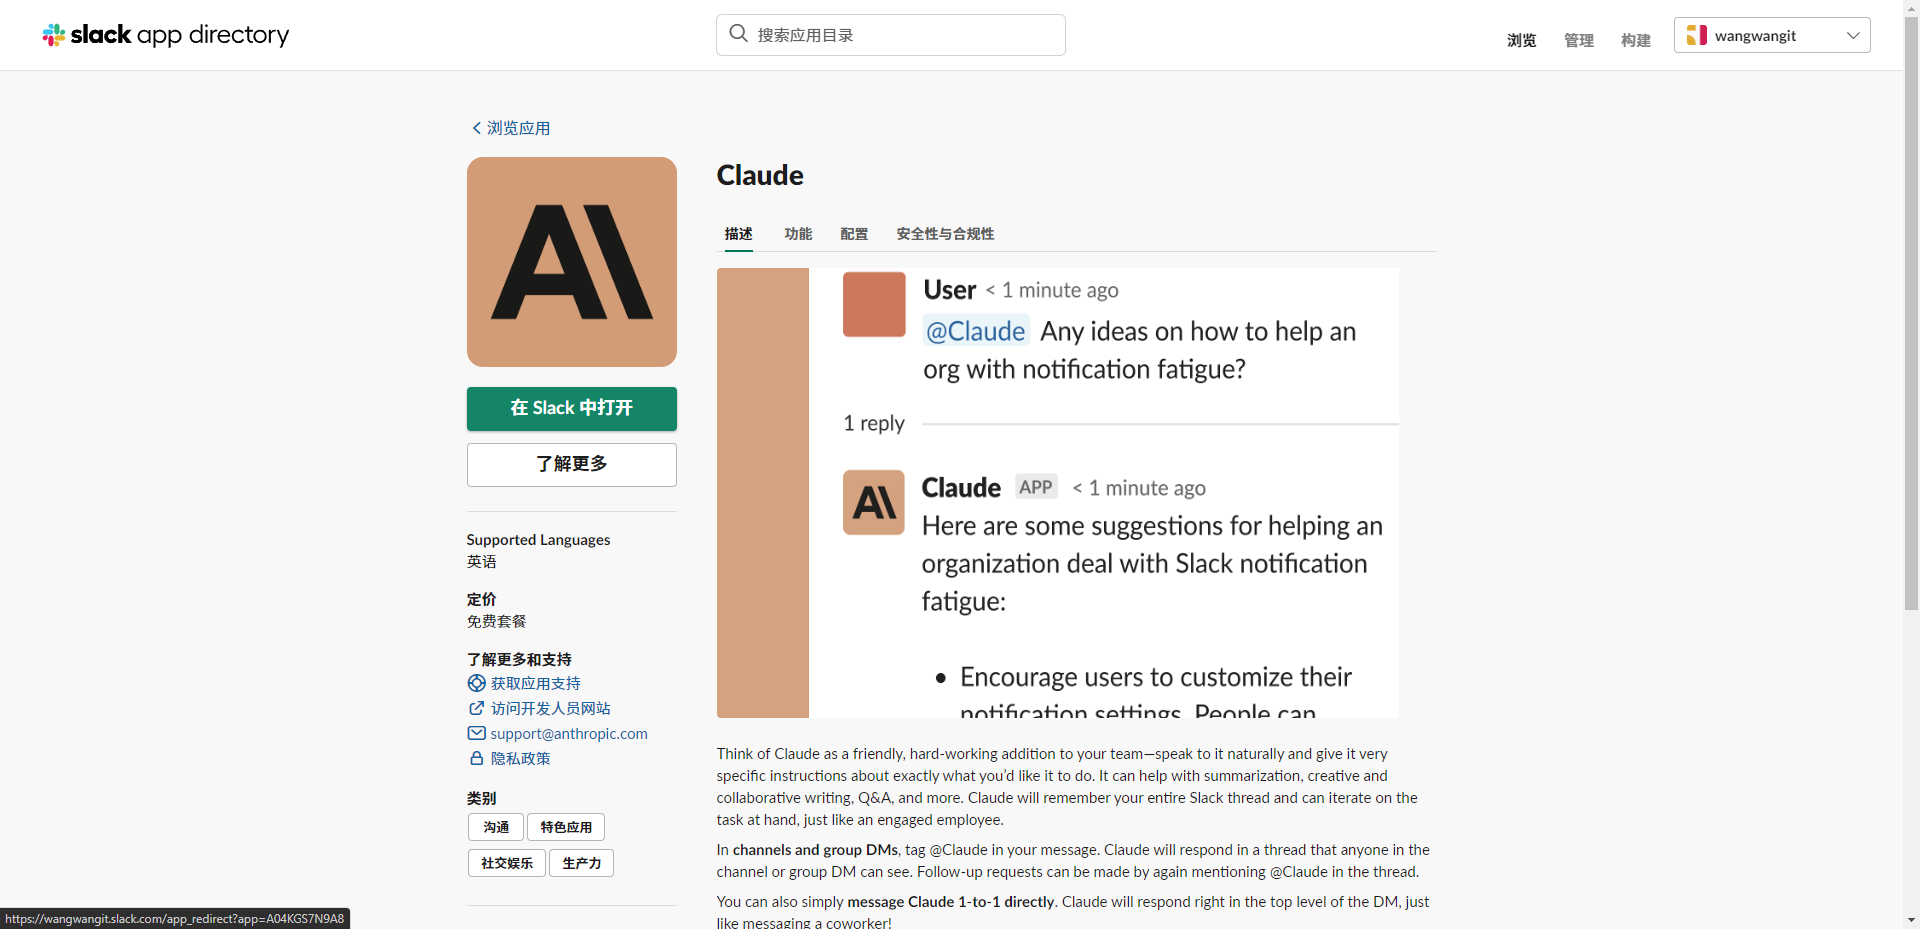This screenshot has width=1920, height=929.
Task: Open the 管理 menu in header
Action: pyautogui.click(x=1578, y=40)
